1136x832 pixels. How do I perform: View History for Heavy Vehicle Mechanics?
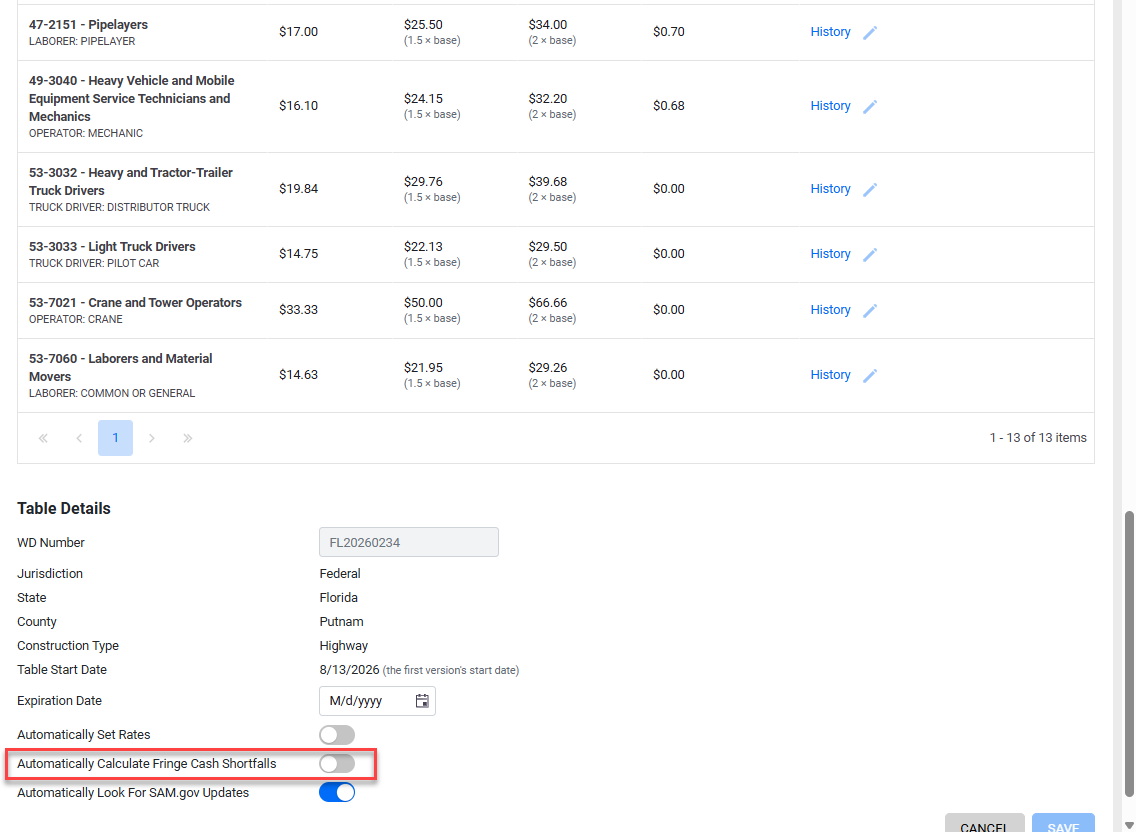tap(830, 106)
